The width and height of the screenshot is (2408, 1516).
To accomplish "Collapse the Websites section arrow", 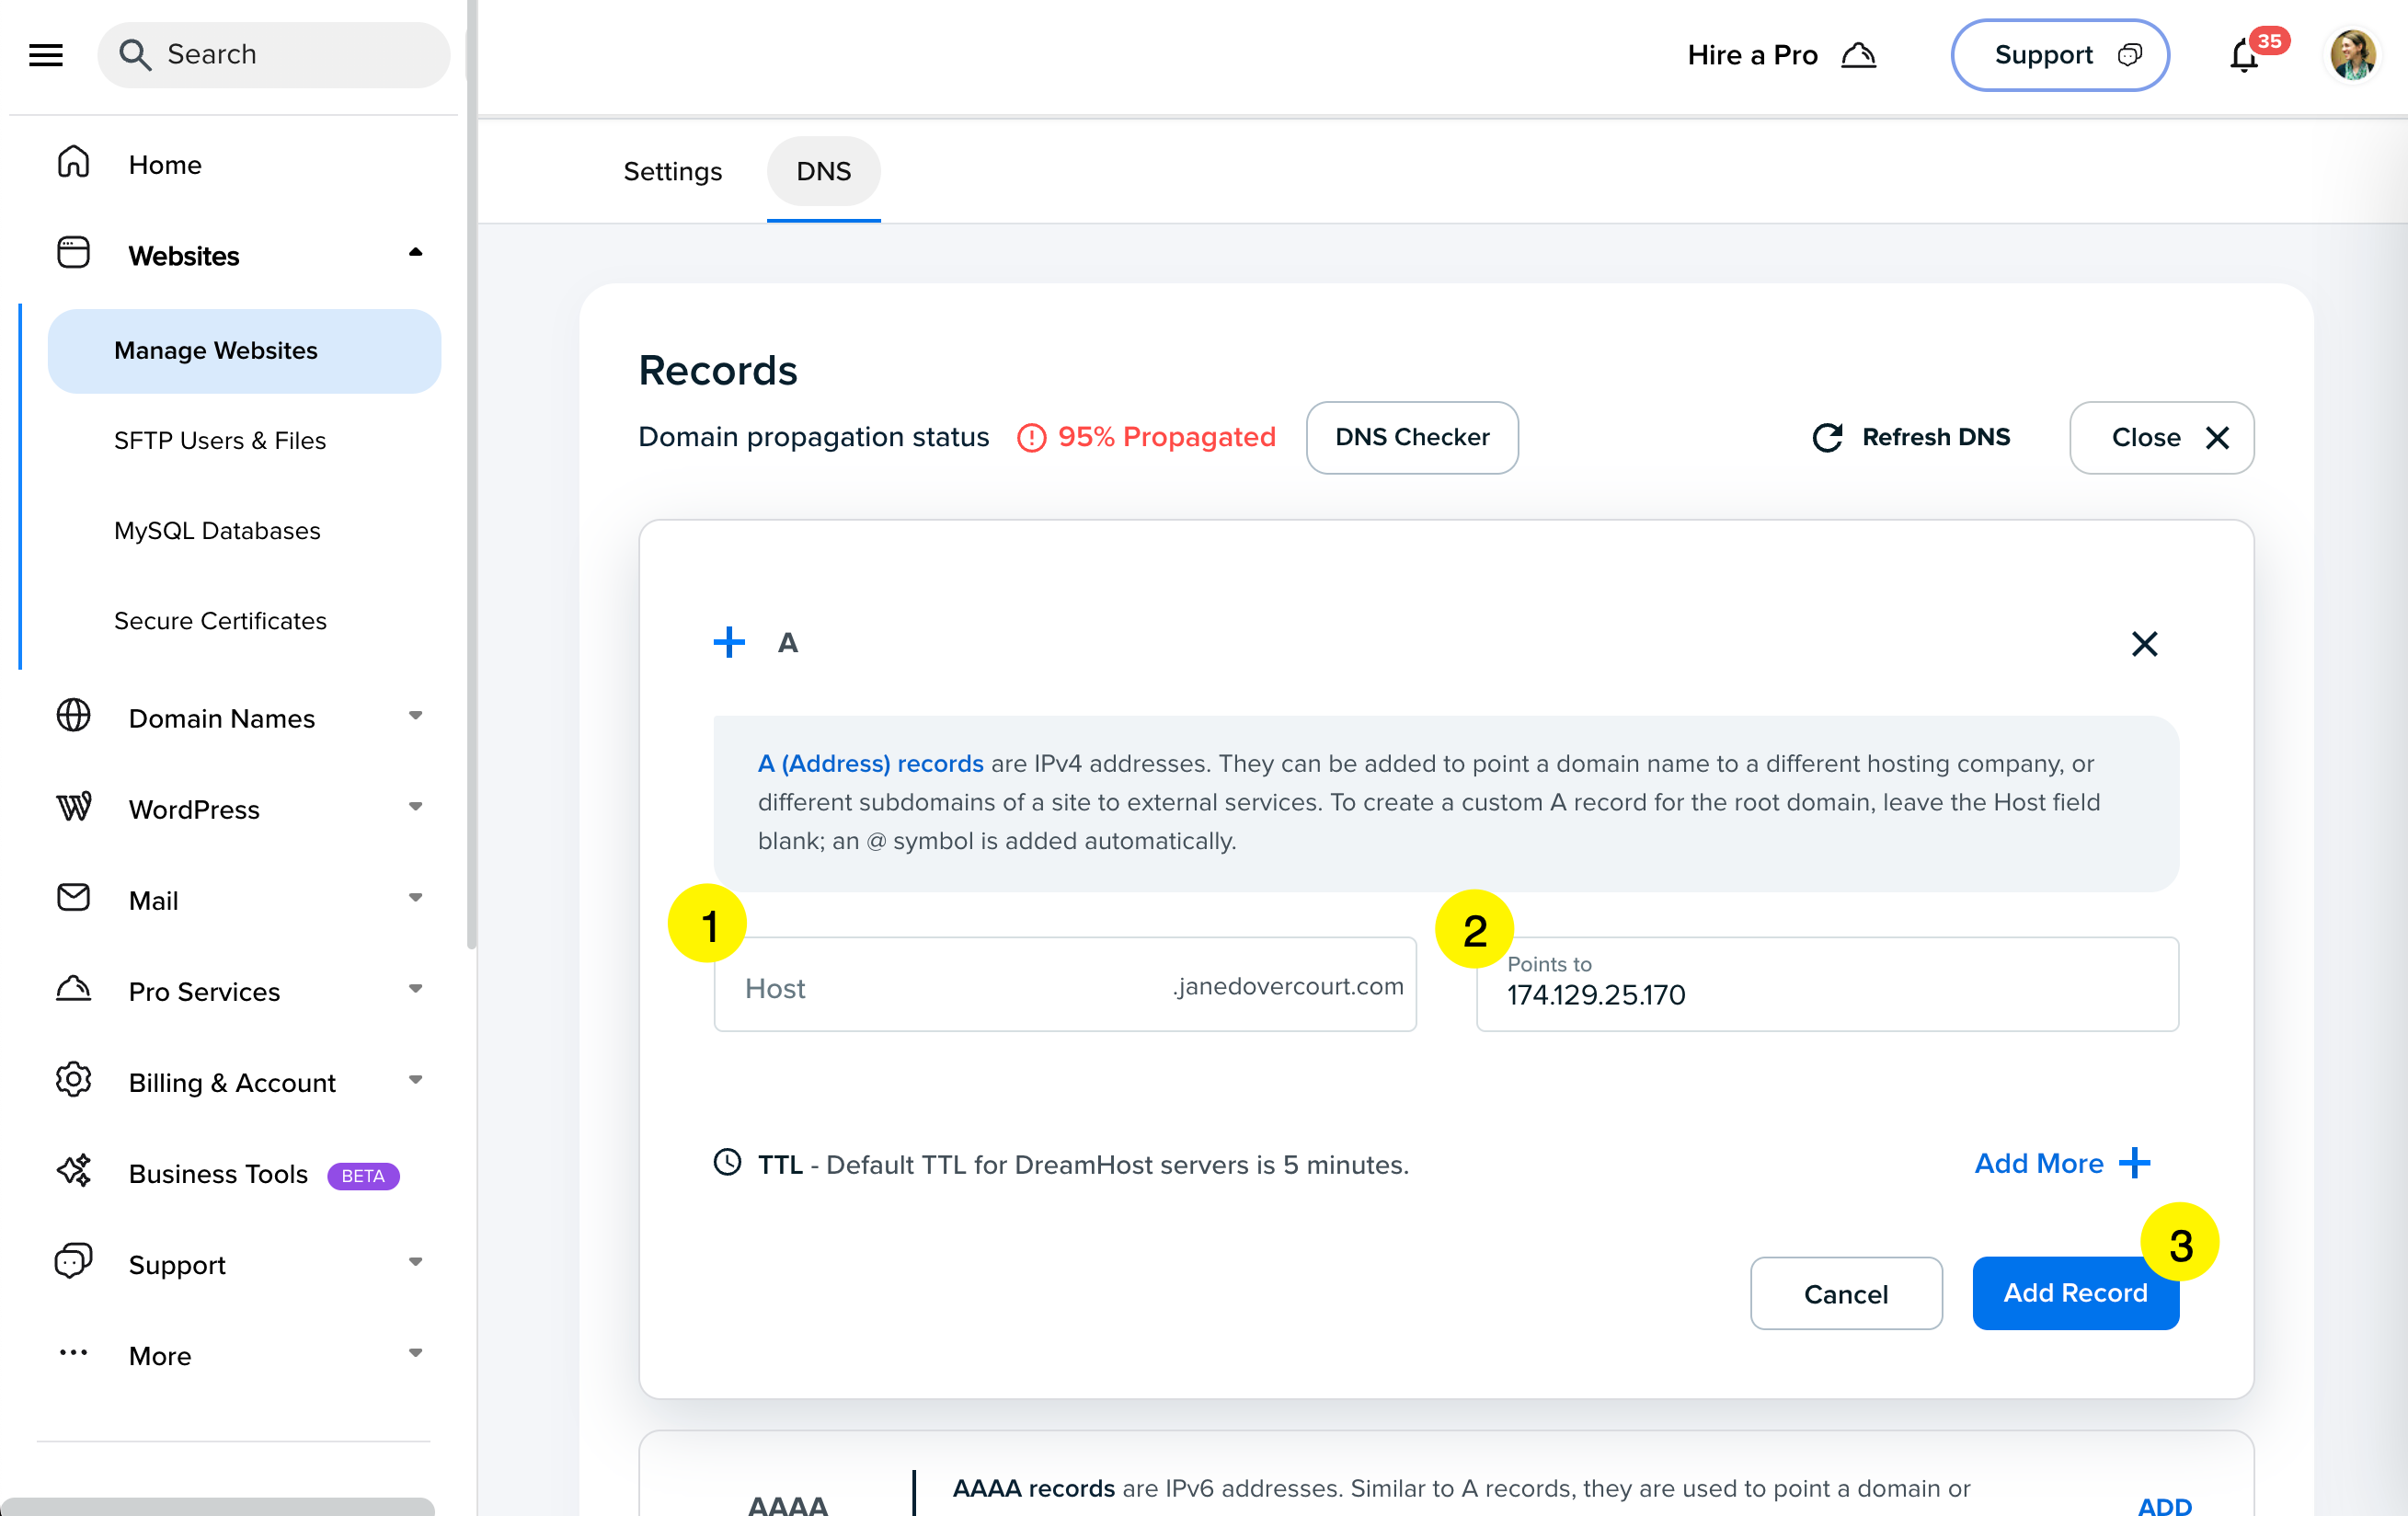I will [415, 253].
